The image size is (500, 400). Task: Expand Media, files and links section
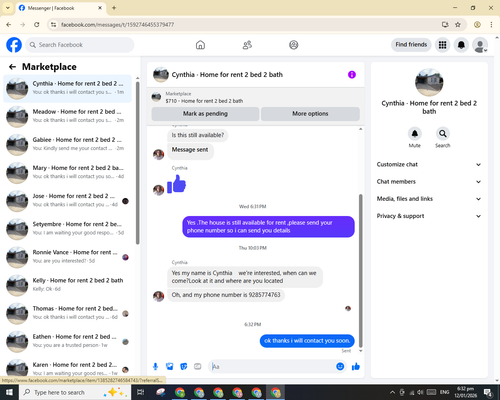pyautogui.click(x=429, y=199)
